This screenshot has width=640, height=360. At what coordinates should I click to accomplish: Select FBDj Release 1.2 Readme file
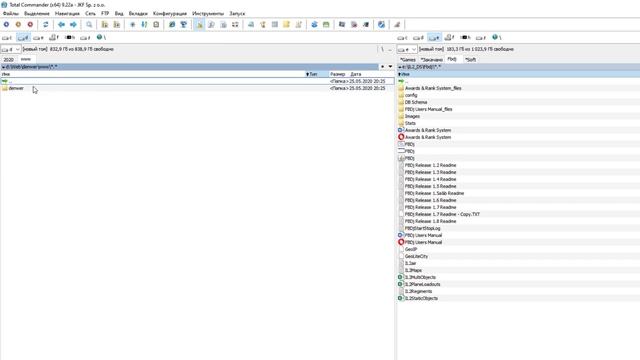tap(430, 165)
